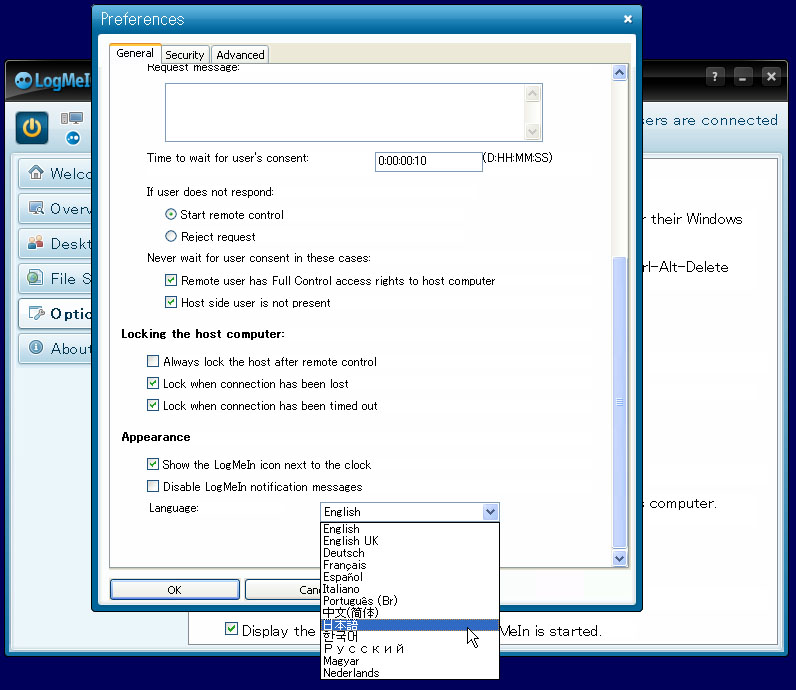Enable Always lock the host after remote control
Screen dimensions: 796x690
153,361
